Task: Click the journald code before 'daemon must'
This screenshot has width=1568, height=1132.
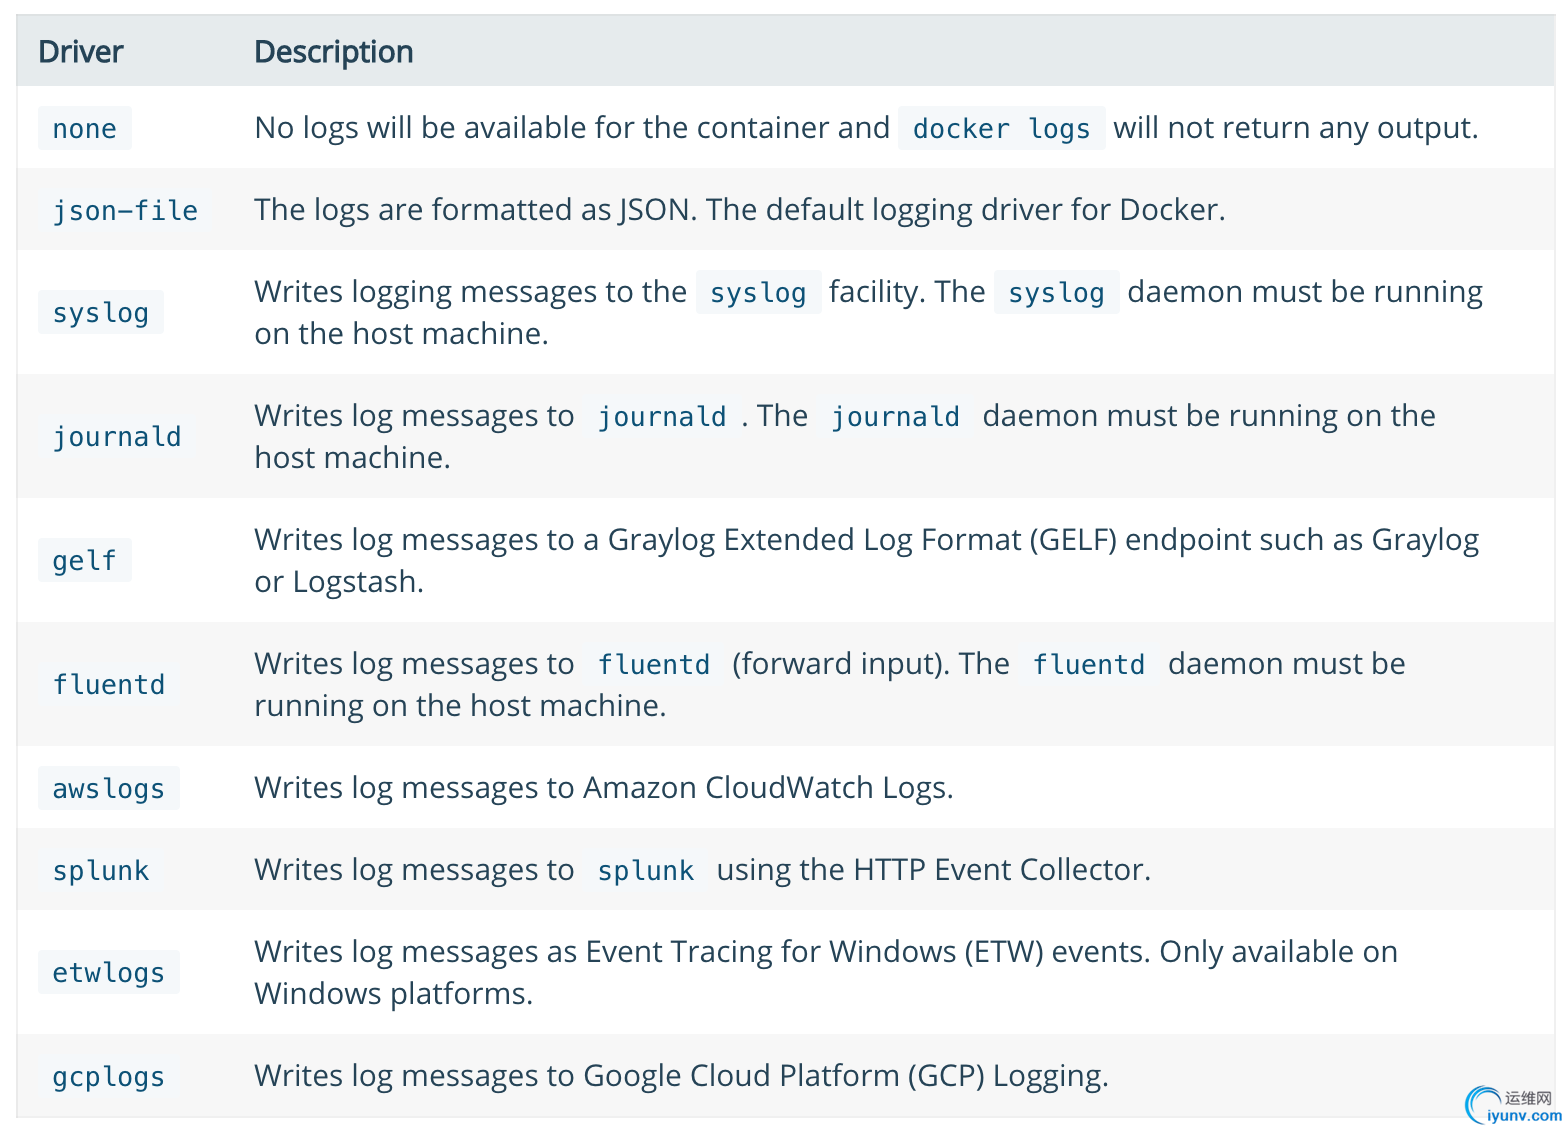Action: pos(895,416)
